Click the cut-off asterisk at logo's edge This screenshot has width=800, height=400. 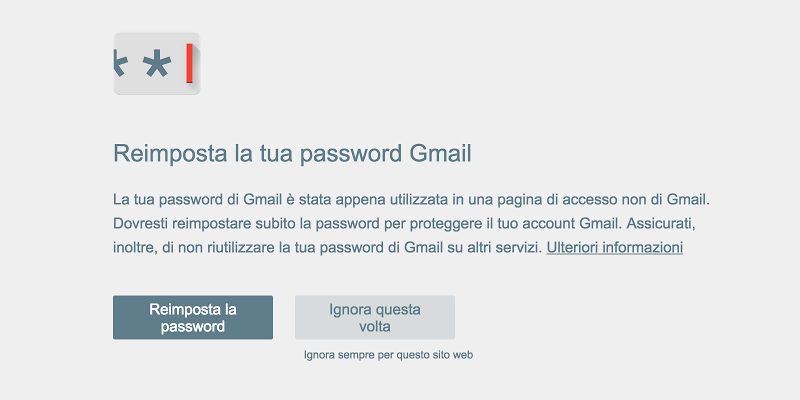tap(119, 64)
